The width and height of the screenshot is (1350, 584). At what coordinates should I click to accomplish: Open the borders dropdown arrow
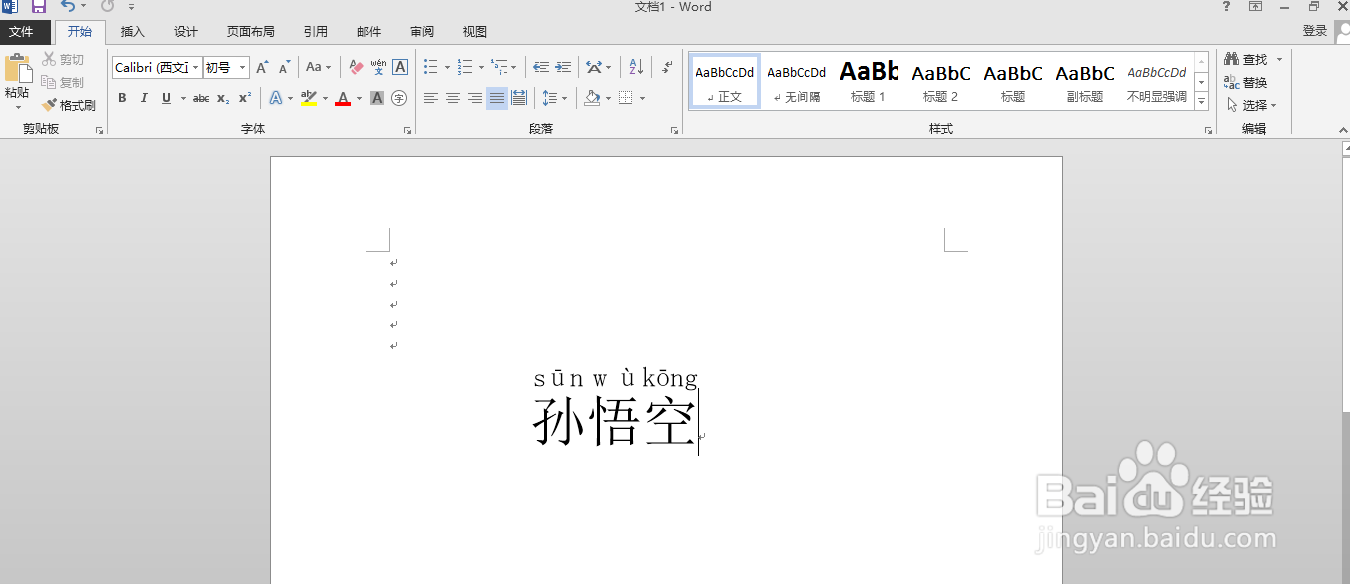pyautogui.click(x=642, y=98)
